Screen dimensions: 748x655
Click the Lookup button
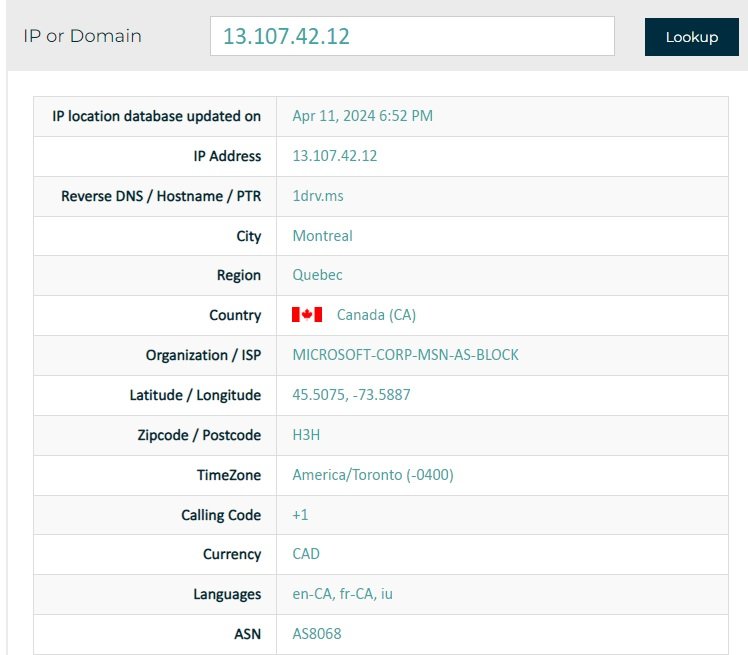tap(691, 37)
